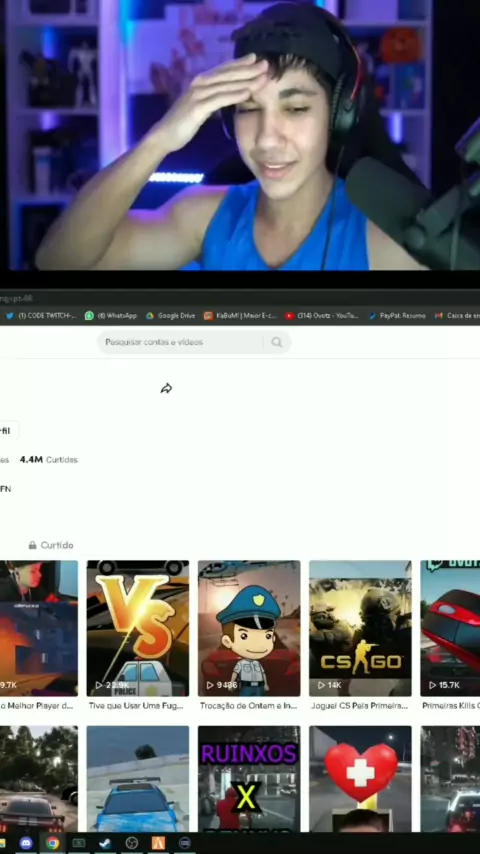Open the WhatsApp bookmark
This screenshot has height=854, width=480.
tap(111, 315)
